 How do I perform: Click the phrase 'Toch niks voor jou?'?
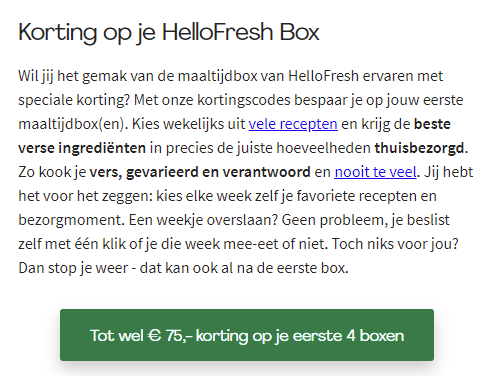tap(395, 244)
